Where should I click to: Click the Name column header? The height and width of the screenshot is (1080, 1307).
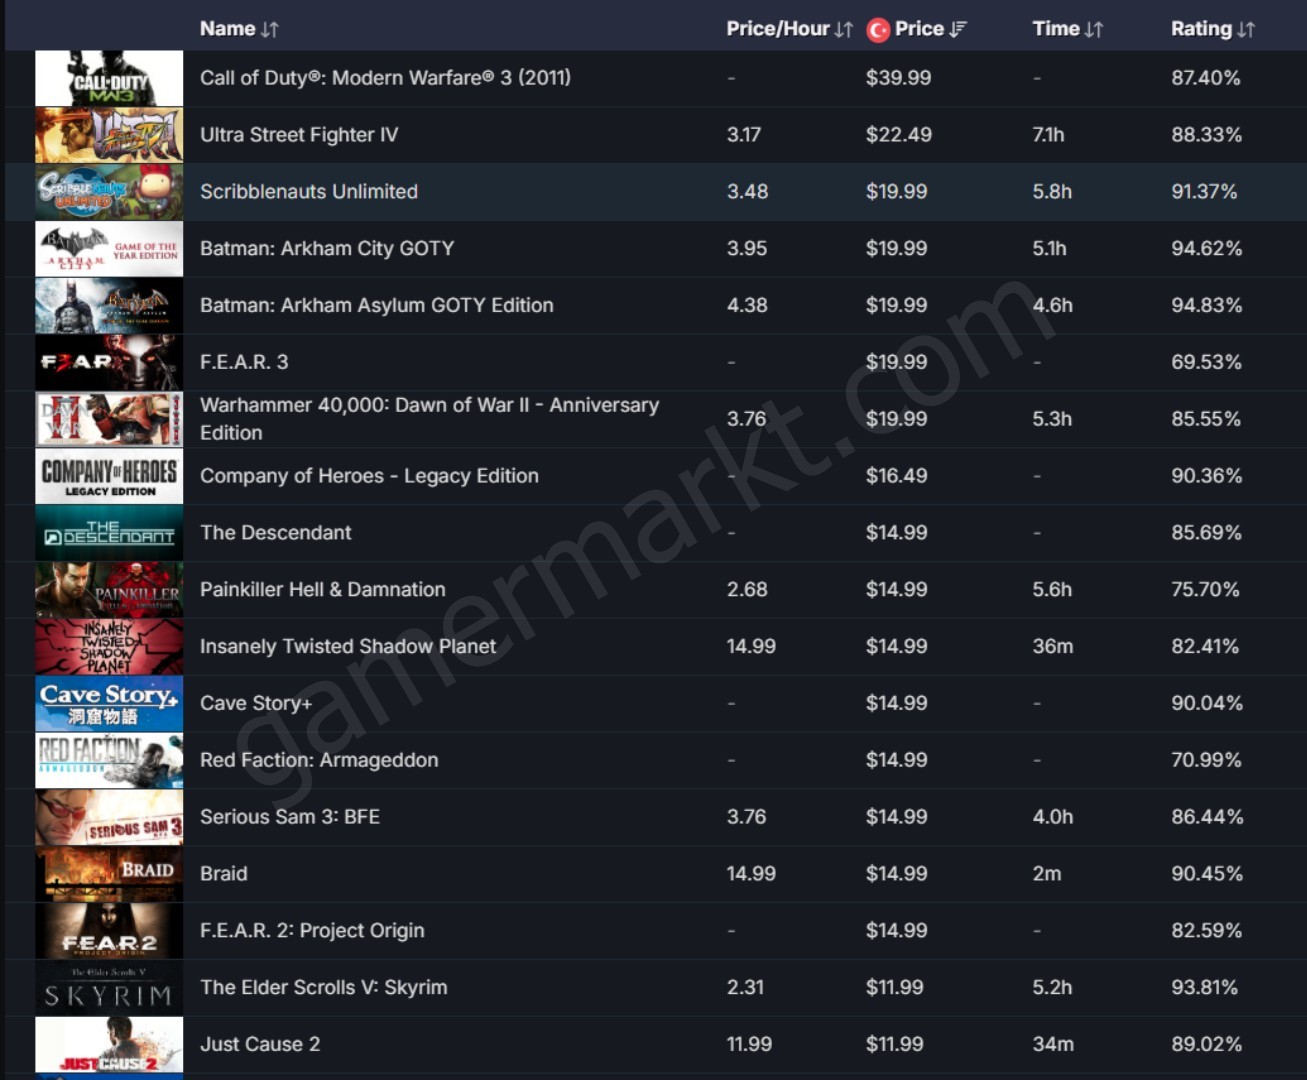(x=227, y=29)
